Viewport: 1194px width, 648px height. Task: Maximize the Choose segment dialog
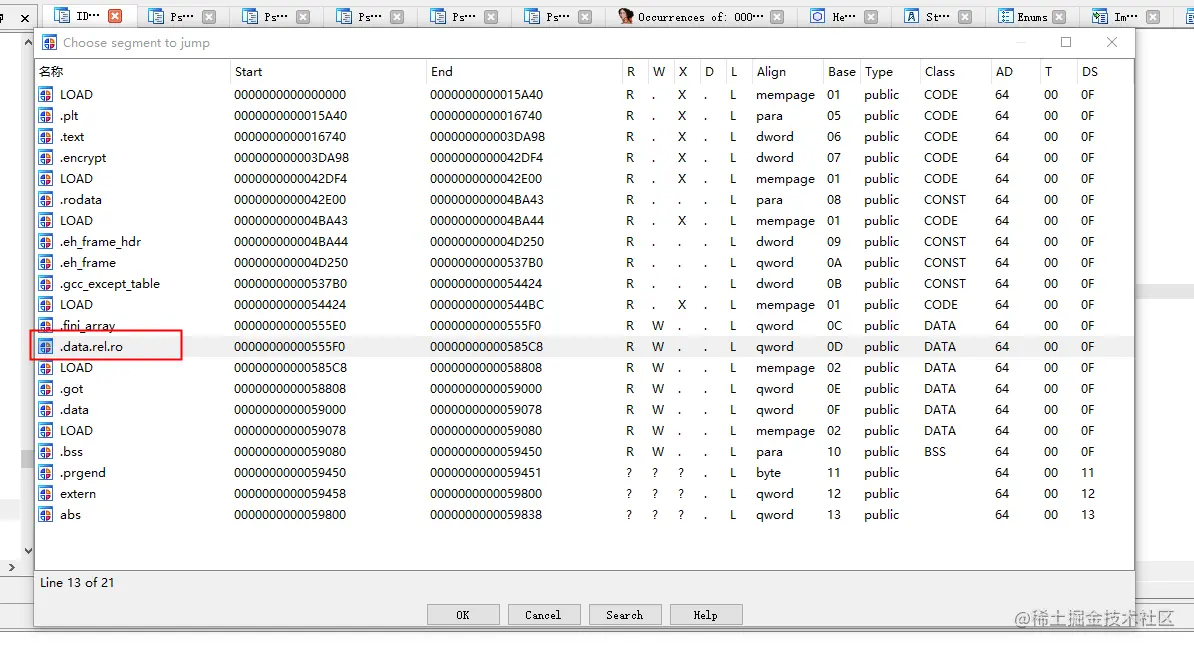click(1066, 43)
